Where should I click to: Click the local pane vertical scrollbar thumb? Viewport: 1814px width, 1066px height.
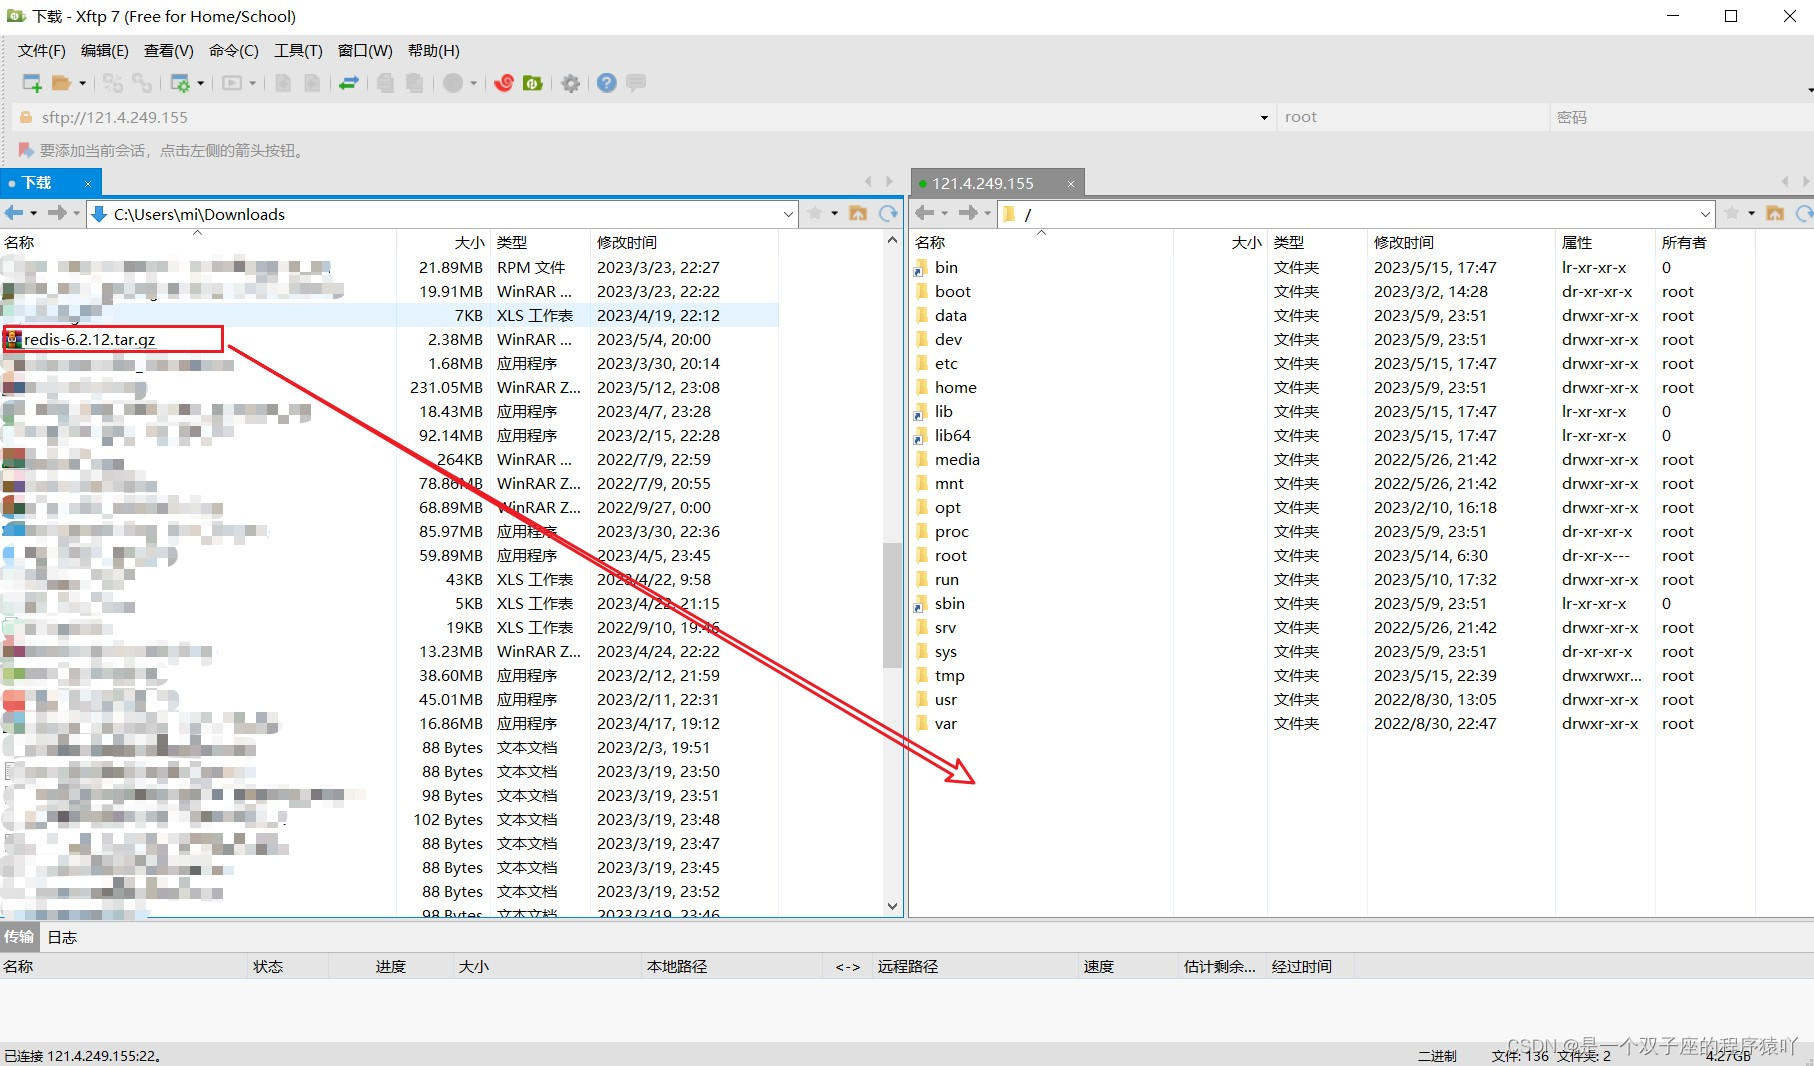892,605
